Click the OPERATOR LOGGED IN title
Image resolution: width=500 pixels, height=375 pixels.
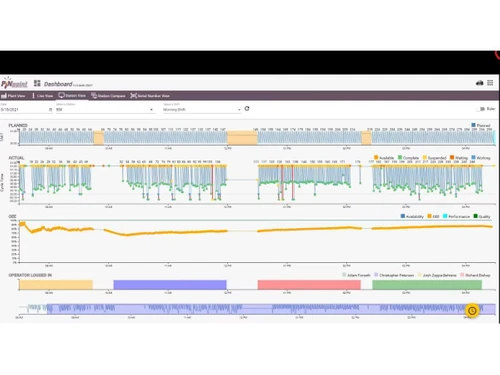pos(30,275)
